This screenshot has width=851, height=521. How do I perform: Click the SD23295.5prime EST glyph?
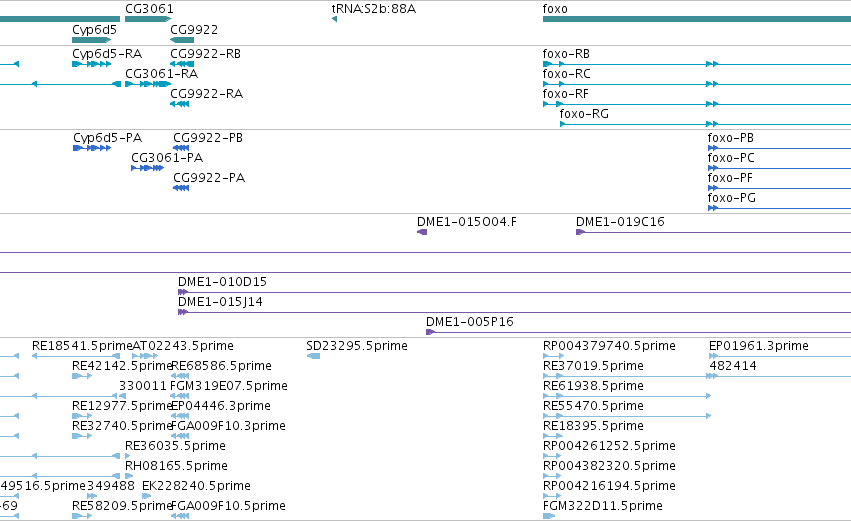(x=313, y=356)
